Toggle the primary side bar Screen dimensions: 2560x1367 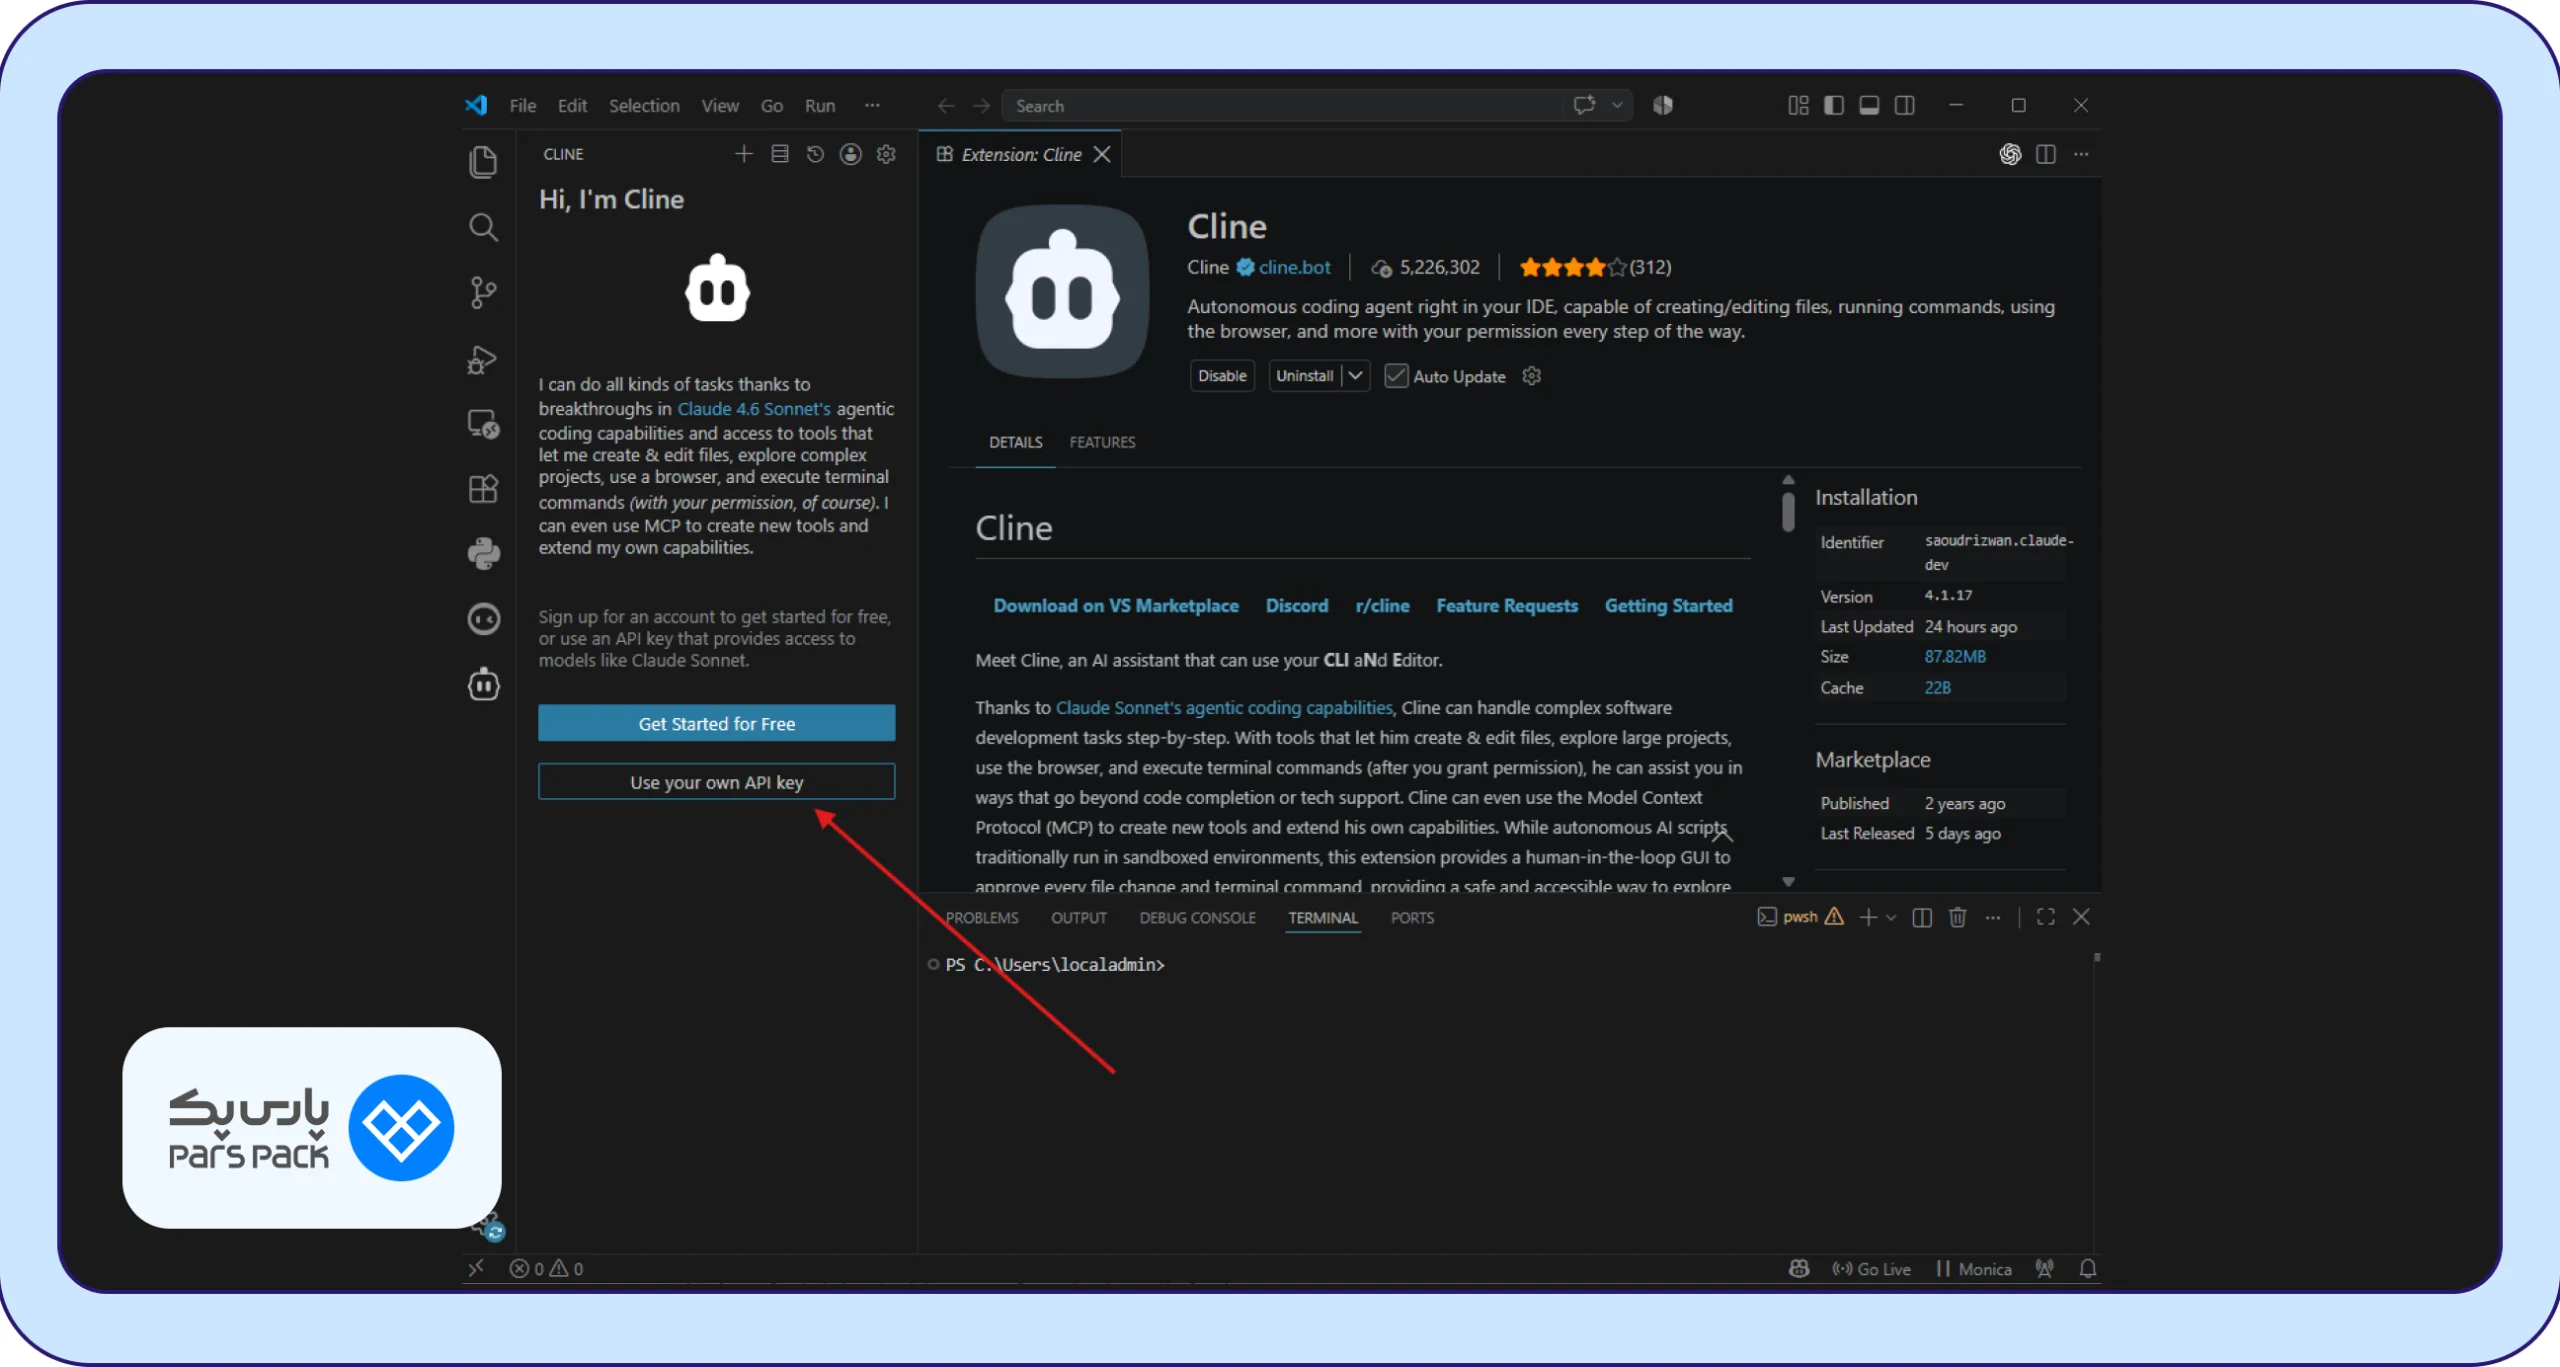tap(1834, 105)
